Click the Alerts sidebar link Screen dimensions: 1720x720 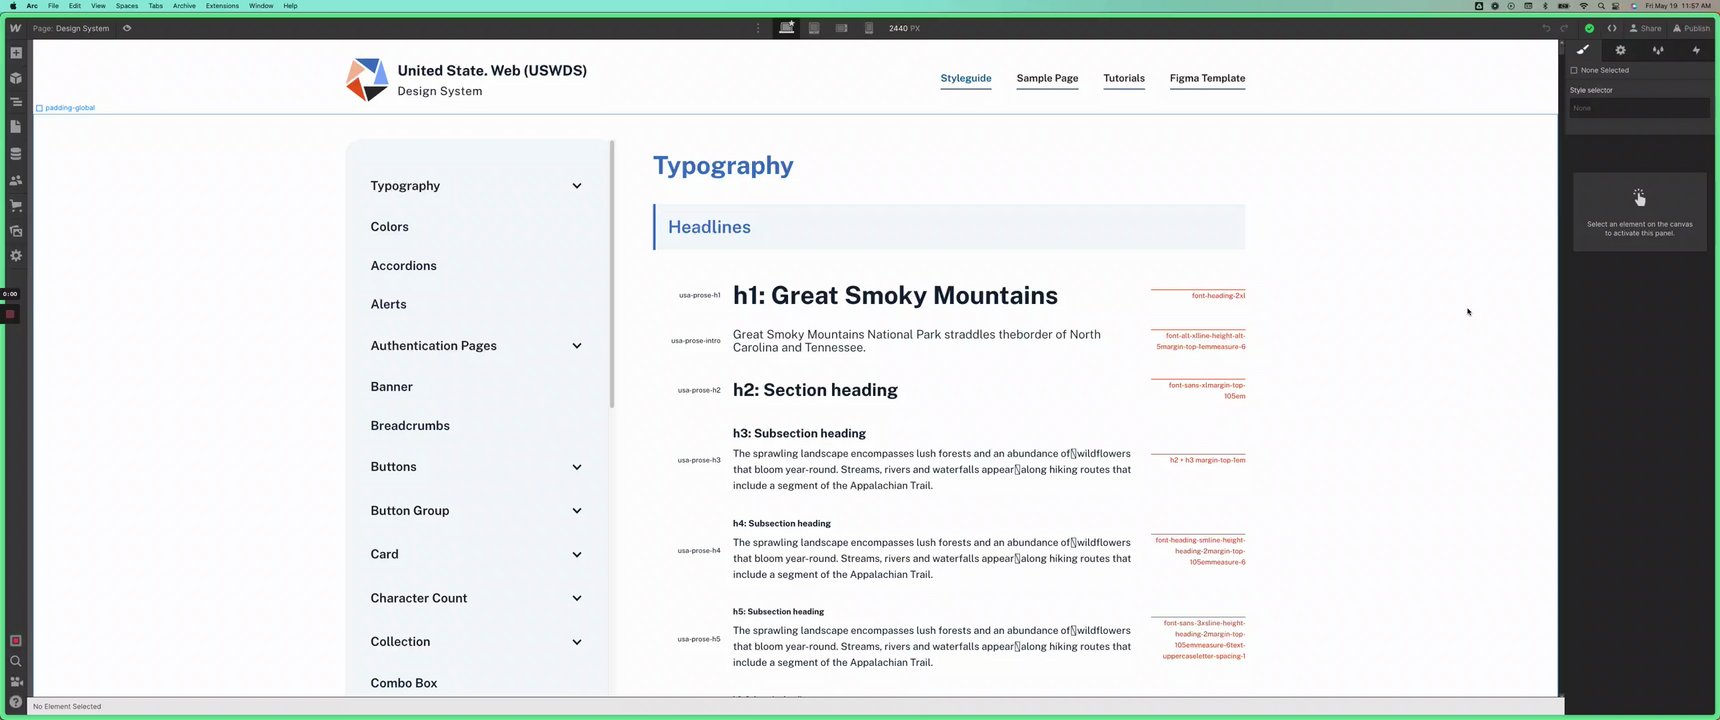388,304
